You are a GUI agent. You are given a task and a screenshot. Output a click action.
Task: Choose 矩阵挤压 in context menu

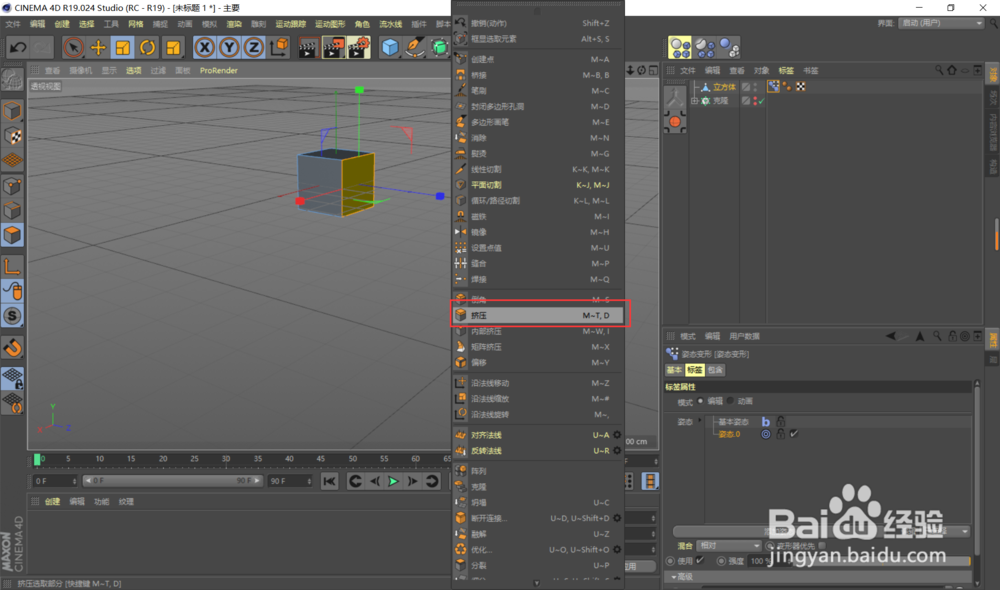(x=538, y=347)
